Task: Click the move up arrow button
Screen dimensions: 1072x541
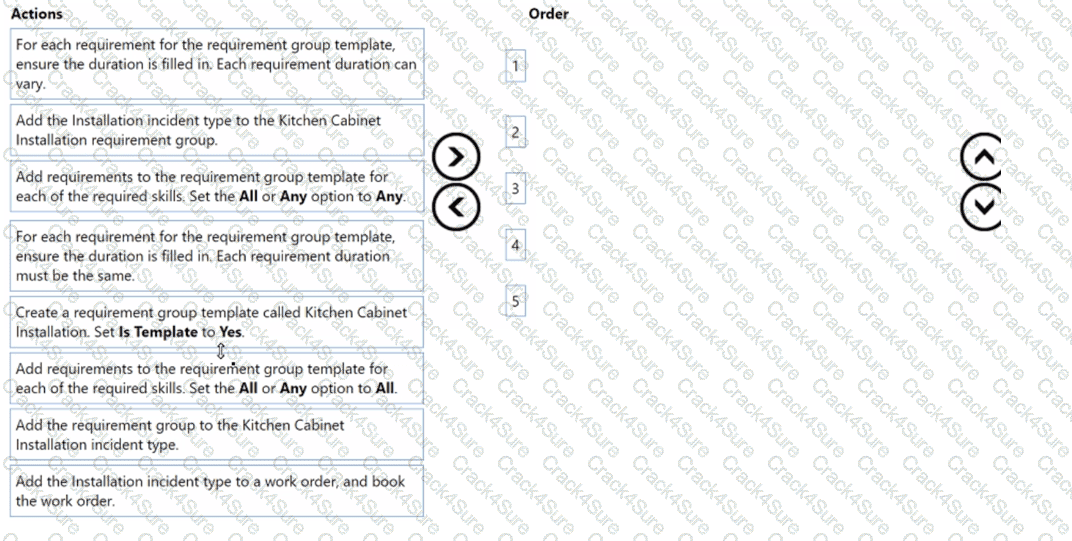Action: tap(981, 156)
